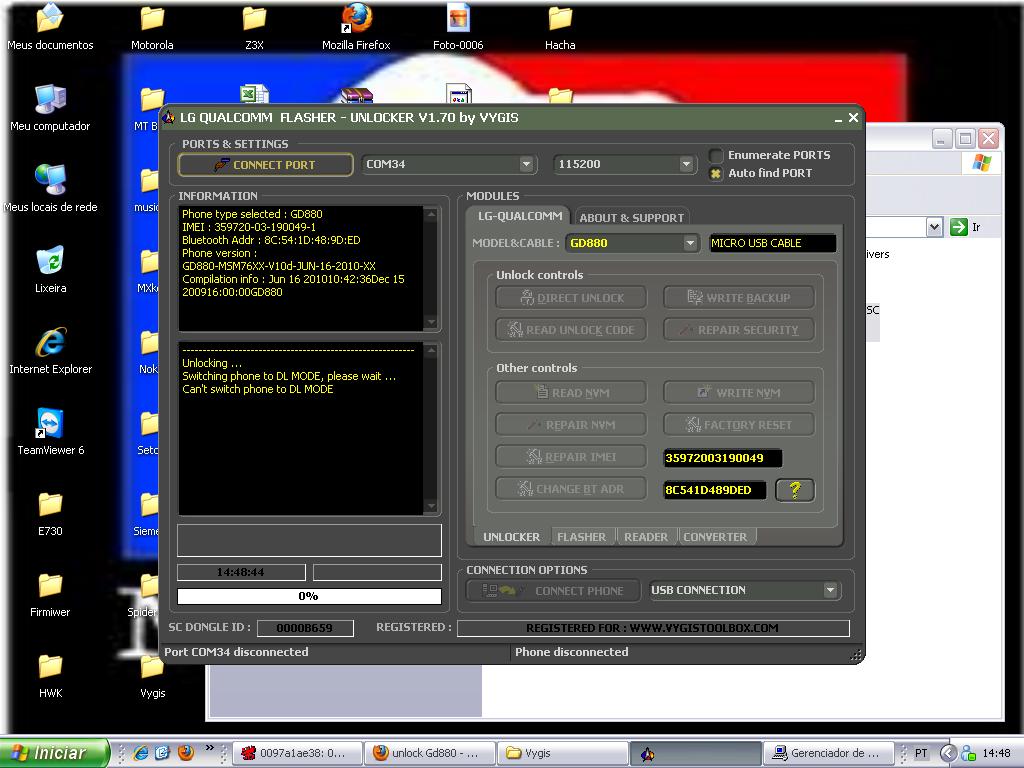Launch TeamViewer 6 desktop shortcut
Viewport: 1024px width, 768px height.
[50, 432]
